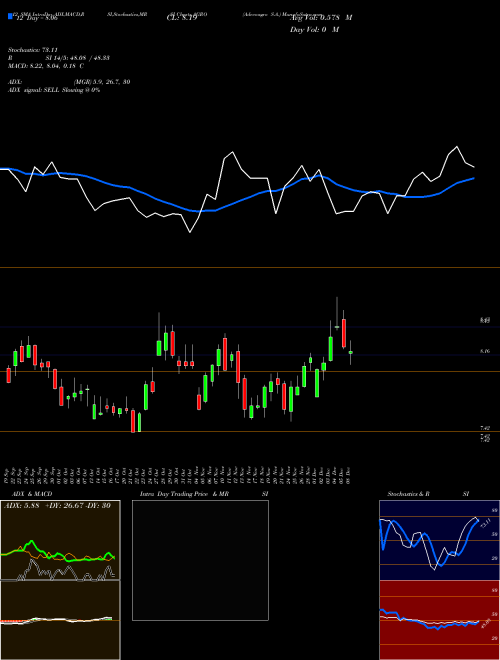Viewport: 500px width, 660px height.
Task: Click the Day Vol: 0 M value
Action: point(314,30)
